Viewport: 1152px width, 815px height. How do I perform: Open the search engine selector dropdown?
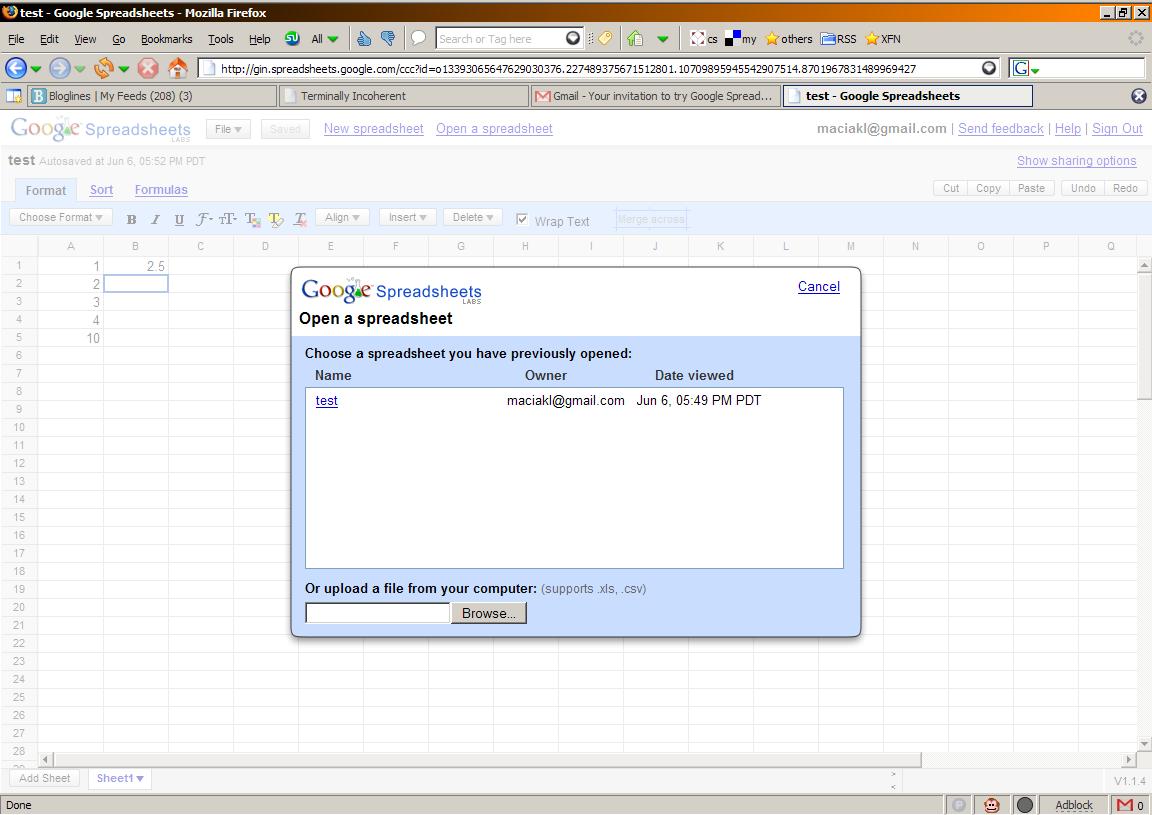click(1026, 69)
